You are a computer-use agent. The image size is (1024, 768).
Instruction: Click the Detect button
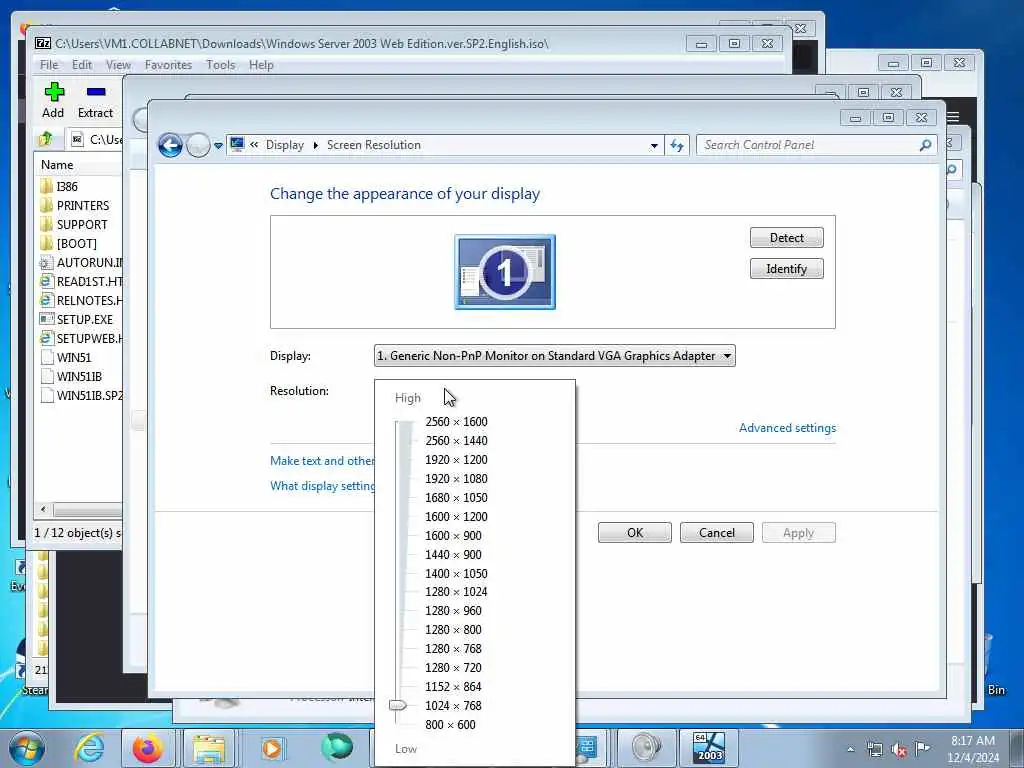coord(786,238)
